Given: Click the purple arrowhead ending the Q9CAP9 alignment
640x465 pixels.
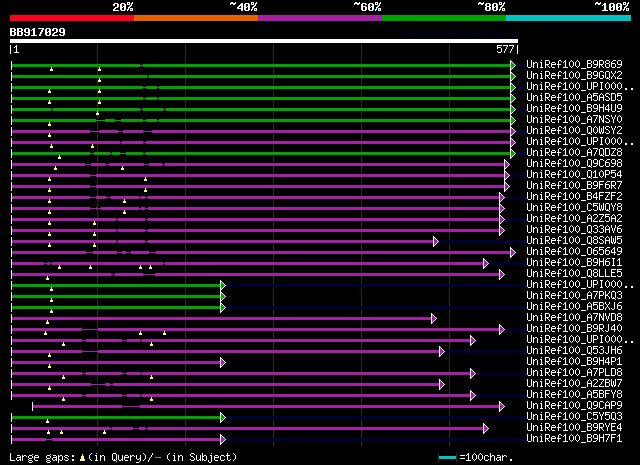Looking at the screenshot, I should click(x=502, y=407).
